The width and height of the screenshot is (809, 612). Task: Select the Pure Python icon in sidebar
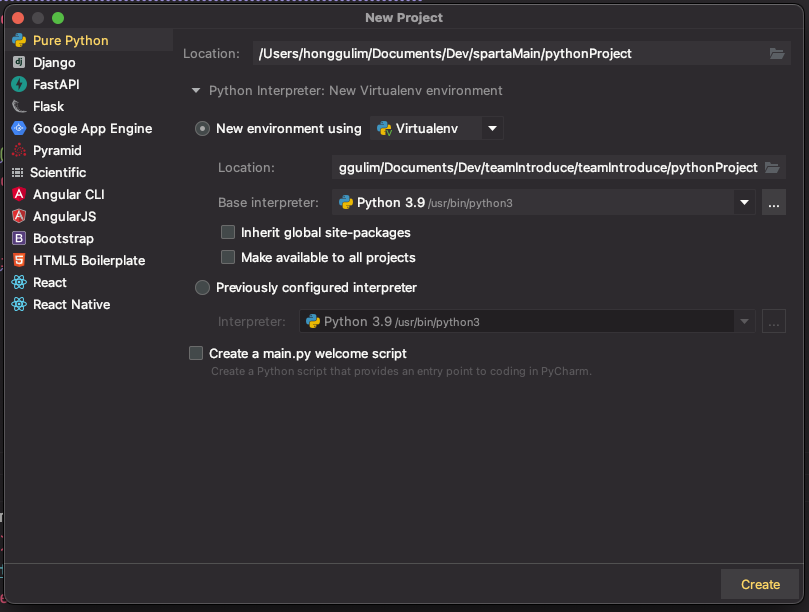pos(19,40)
